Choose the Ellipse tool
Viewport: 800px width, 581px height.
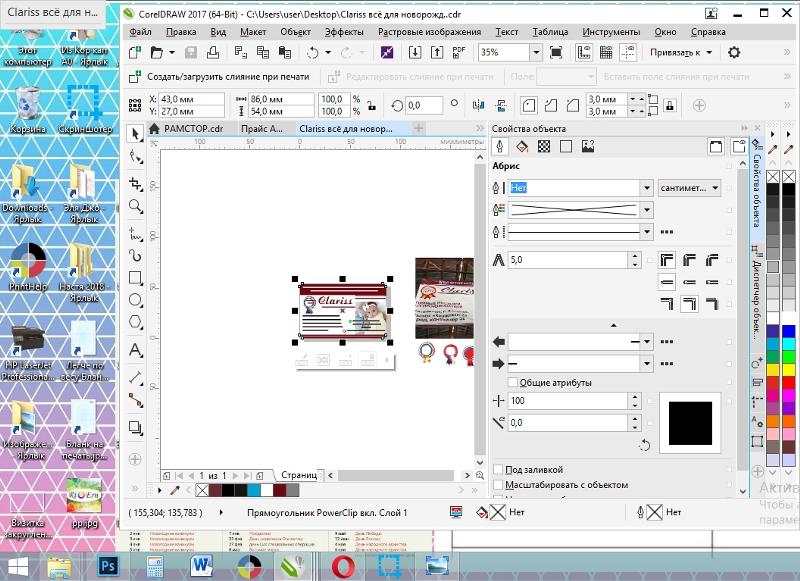coord(137,301)
